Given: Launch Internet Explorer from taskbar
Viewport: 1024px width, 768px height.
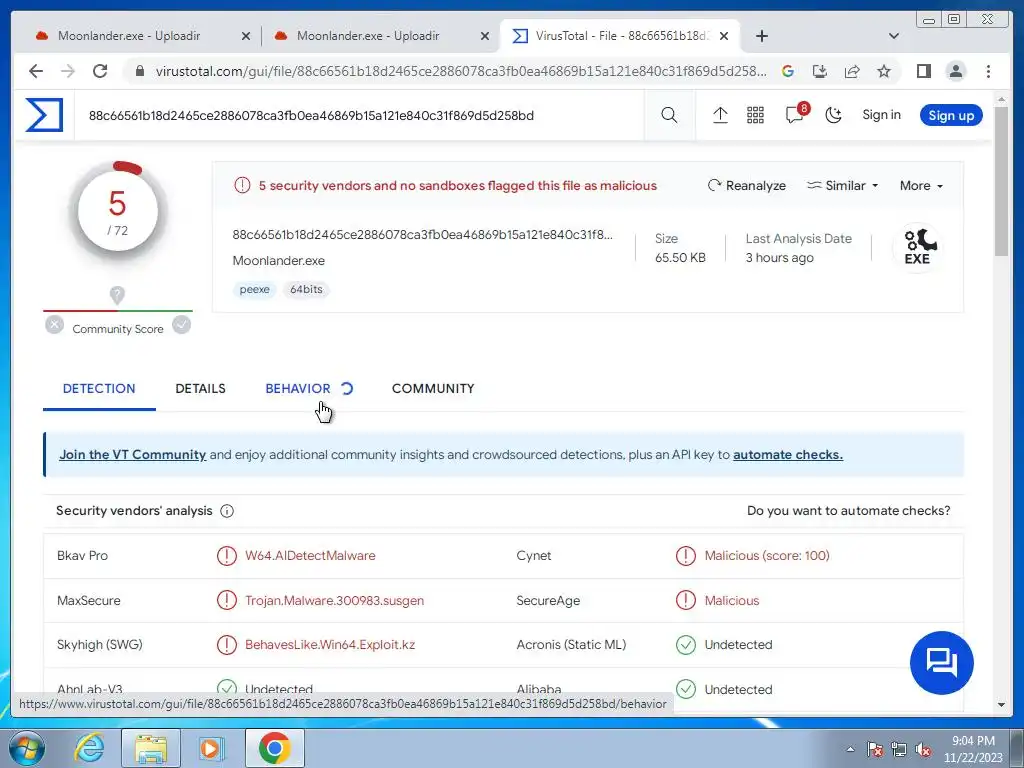Looking at the screenshot, I should pos(89,748).
